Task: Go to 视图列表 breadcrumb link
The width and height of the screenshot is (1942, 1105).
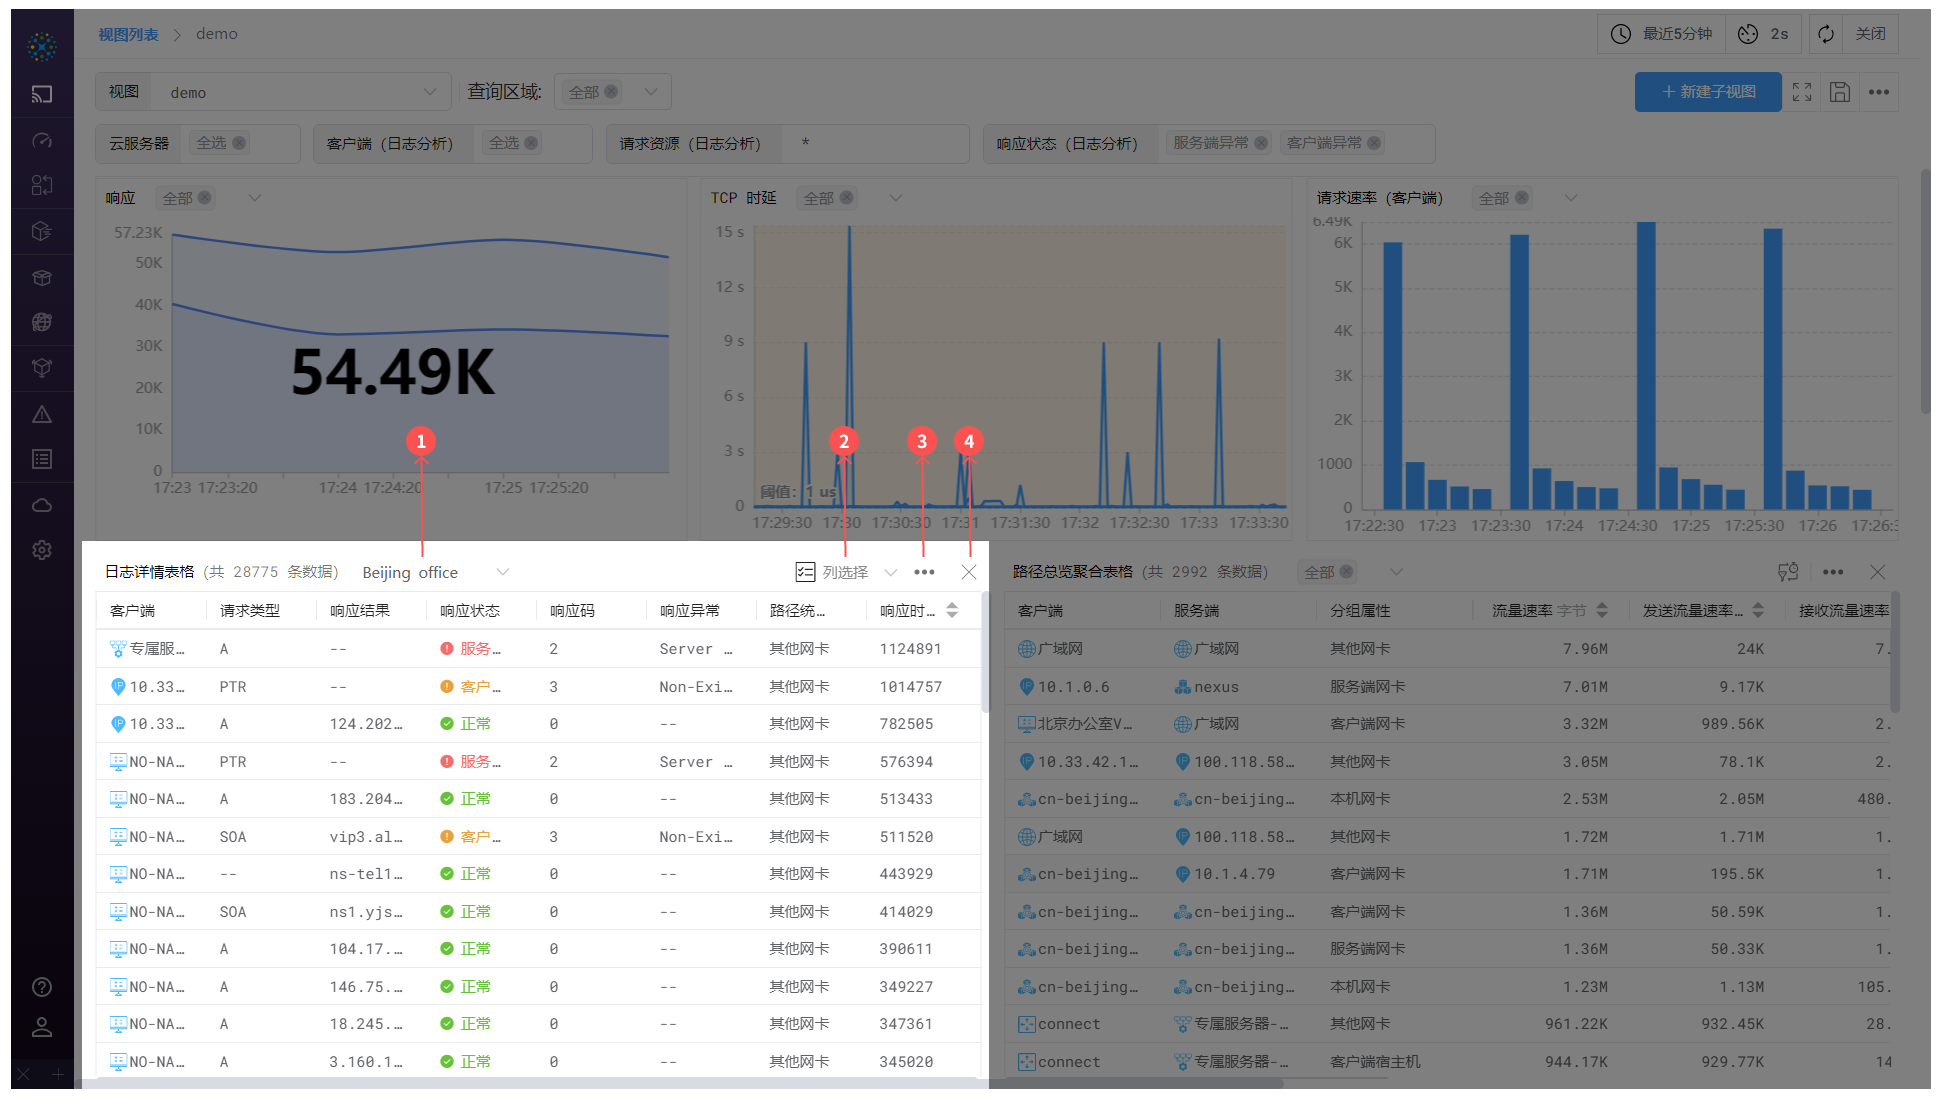Action: [128, 34]
